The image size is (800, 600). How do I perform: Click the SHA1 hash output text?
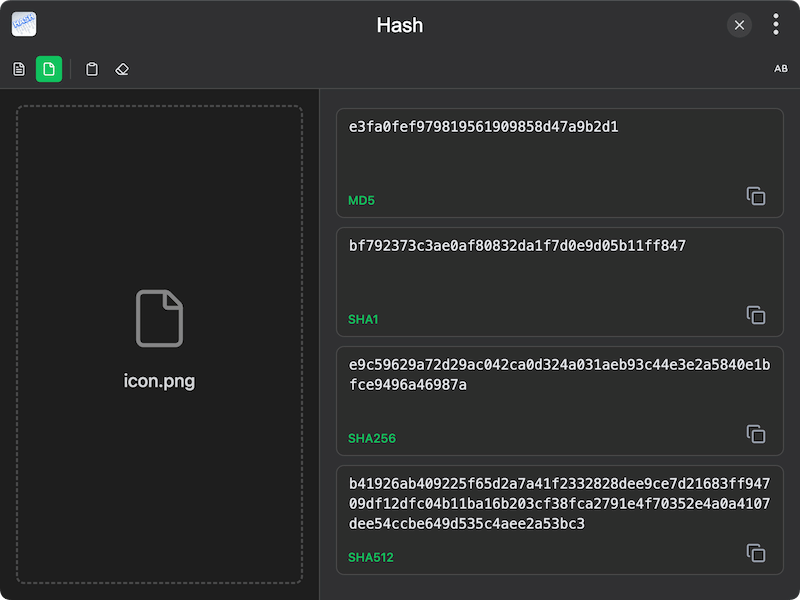click(517, 246)
